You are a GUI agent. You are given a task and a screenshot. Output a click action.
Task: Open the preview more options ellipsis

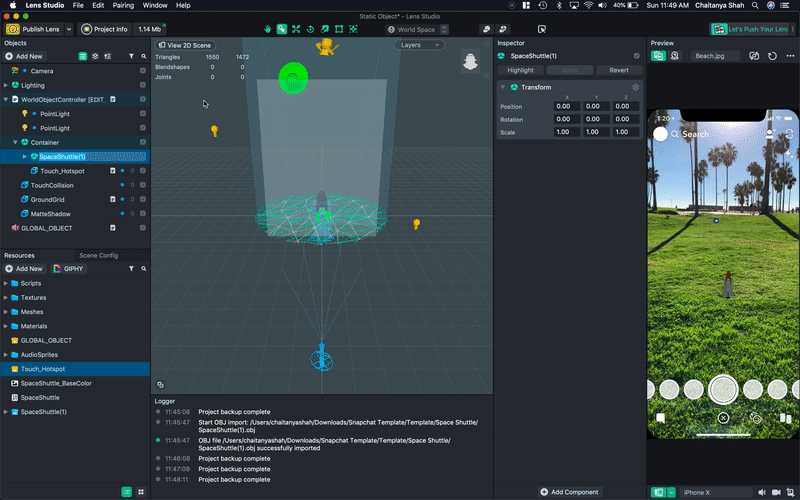790,56
